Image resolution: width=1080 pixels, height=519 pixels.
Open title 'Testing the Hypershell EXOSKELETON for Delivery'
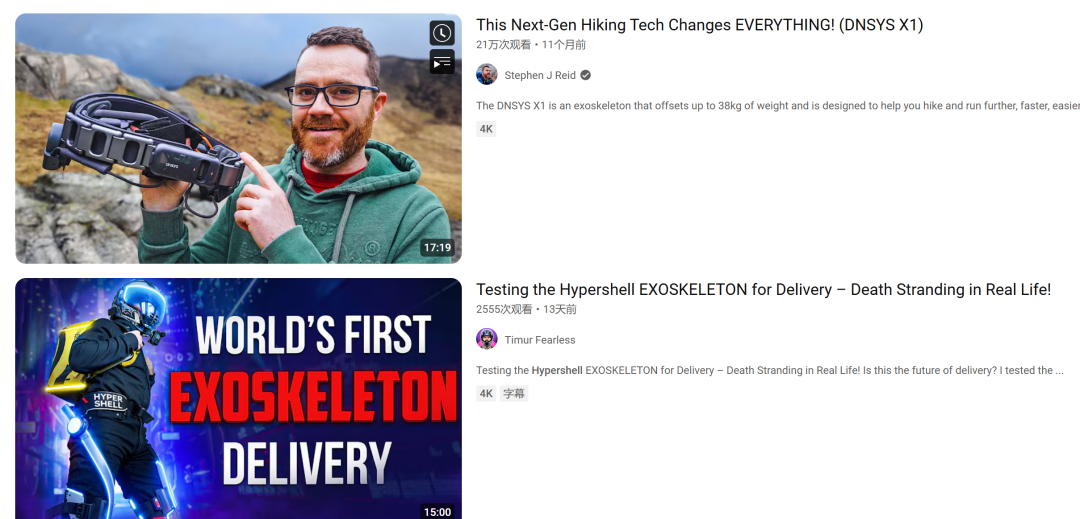click(x=763, y=290)
